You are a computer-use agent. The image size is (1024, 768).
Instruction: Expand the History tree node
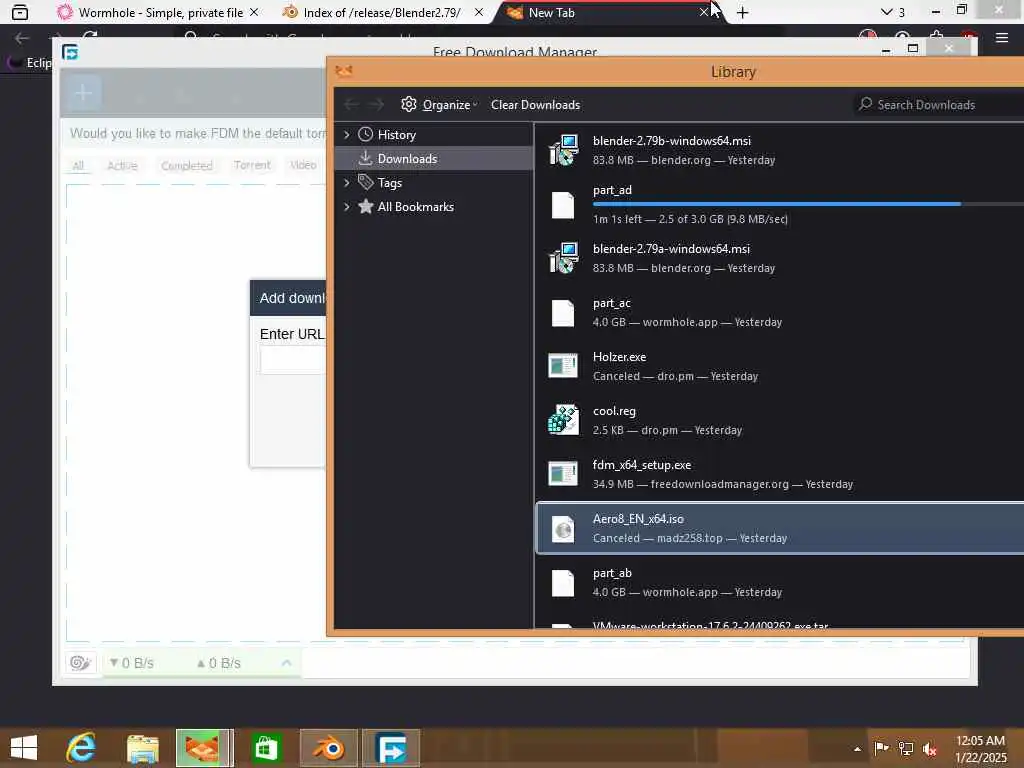347,135
